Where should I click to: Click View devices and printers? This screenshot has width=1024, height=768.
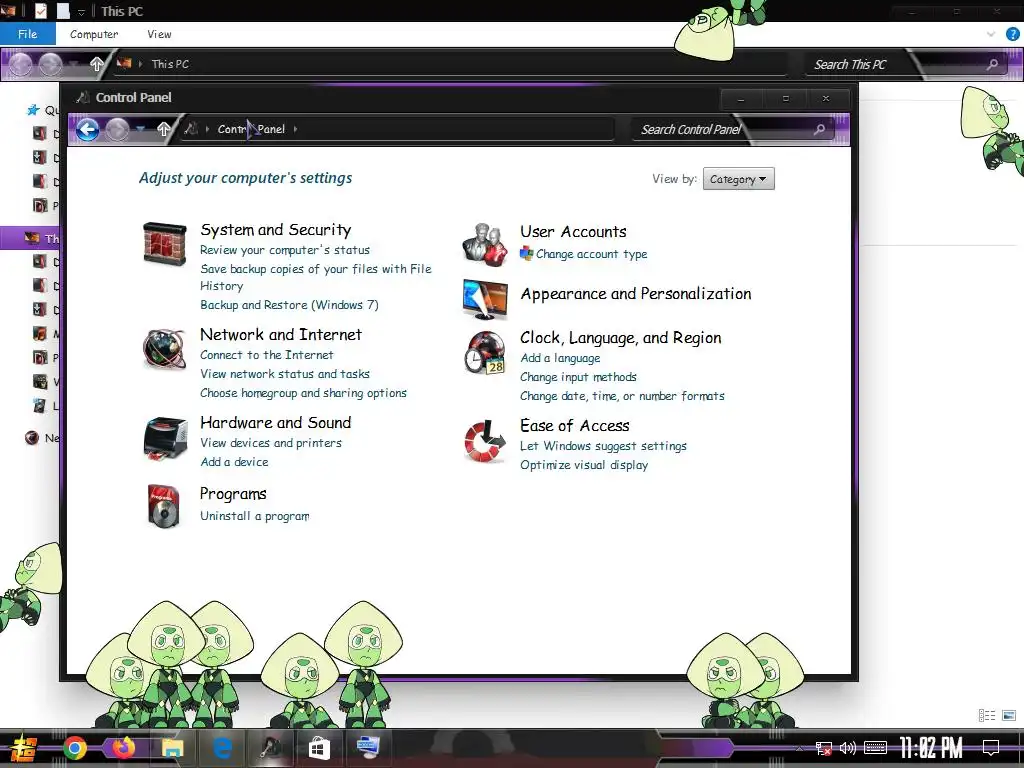(x=271, y=443)
